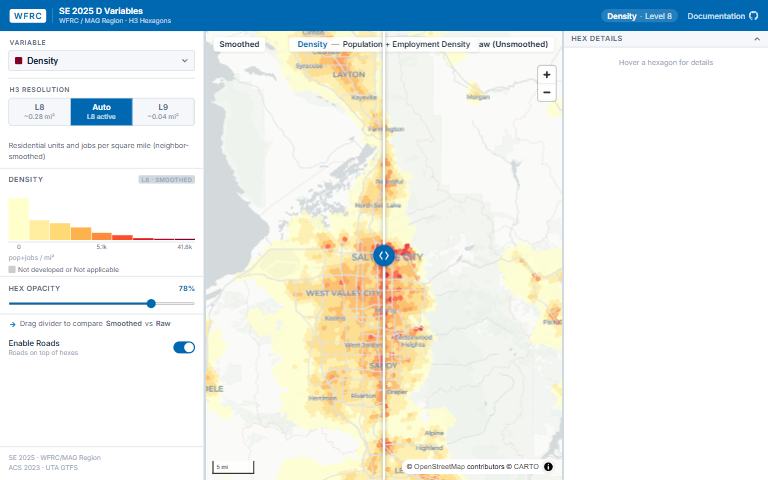Zoom in on the map
The height and width of the screenshot is (480, 768).
(x=547, y=74)
